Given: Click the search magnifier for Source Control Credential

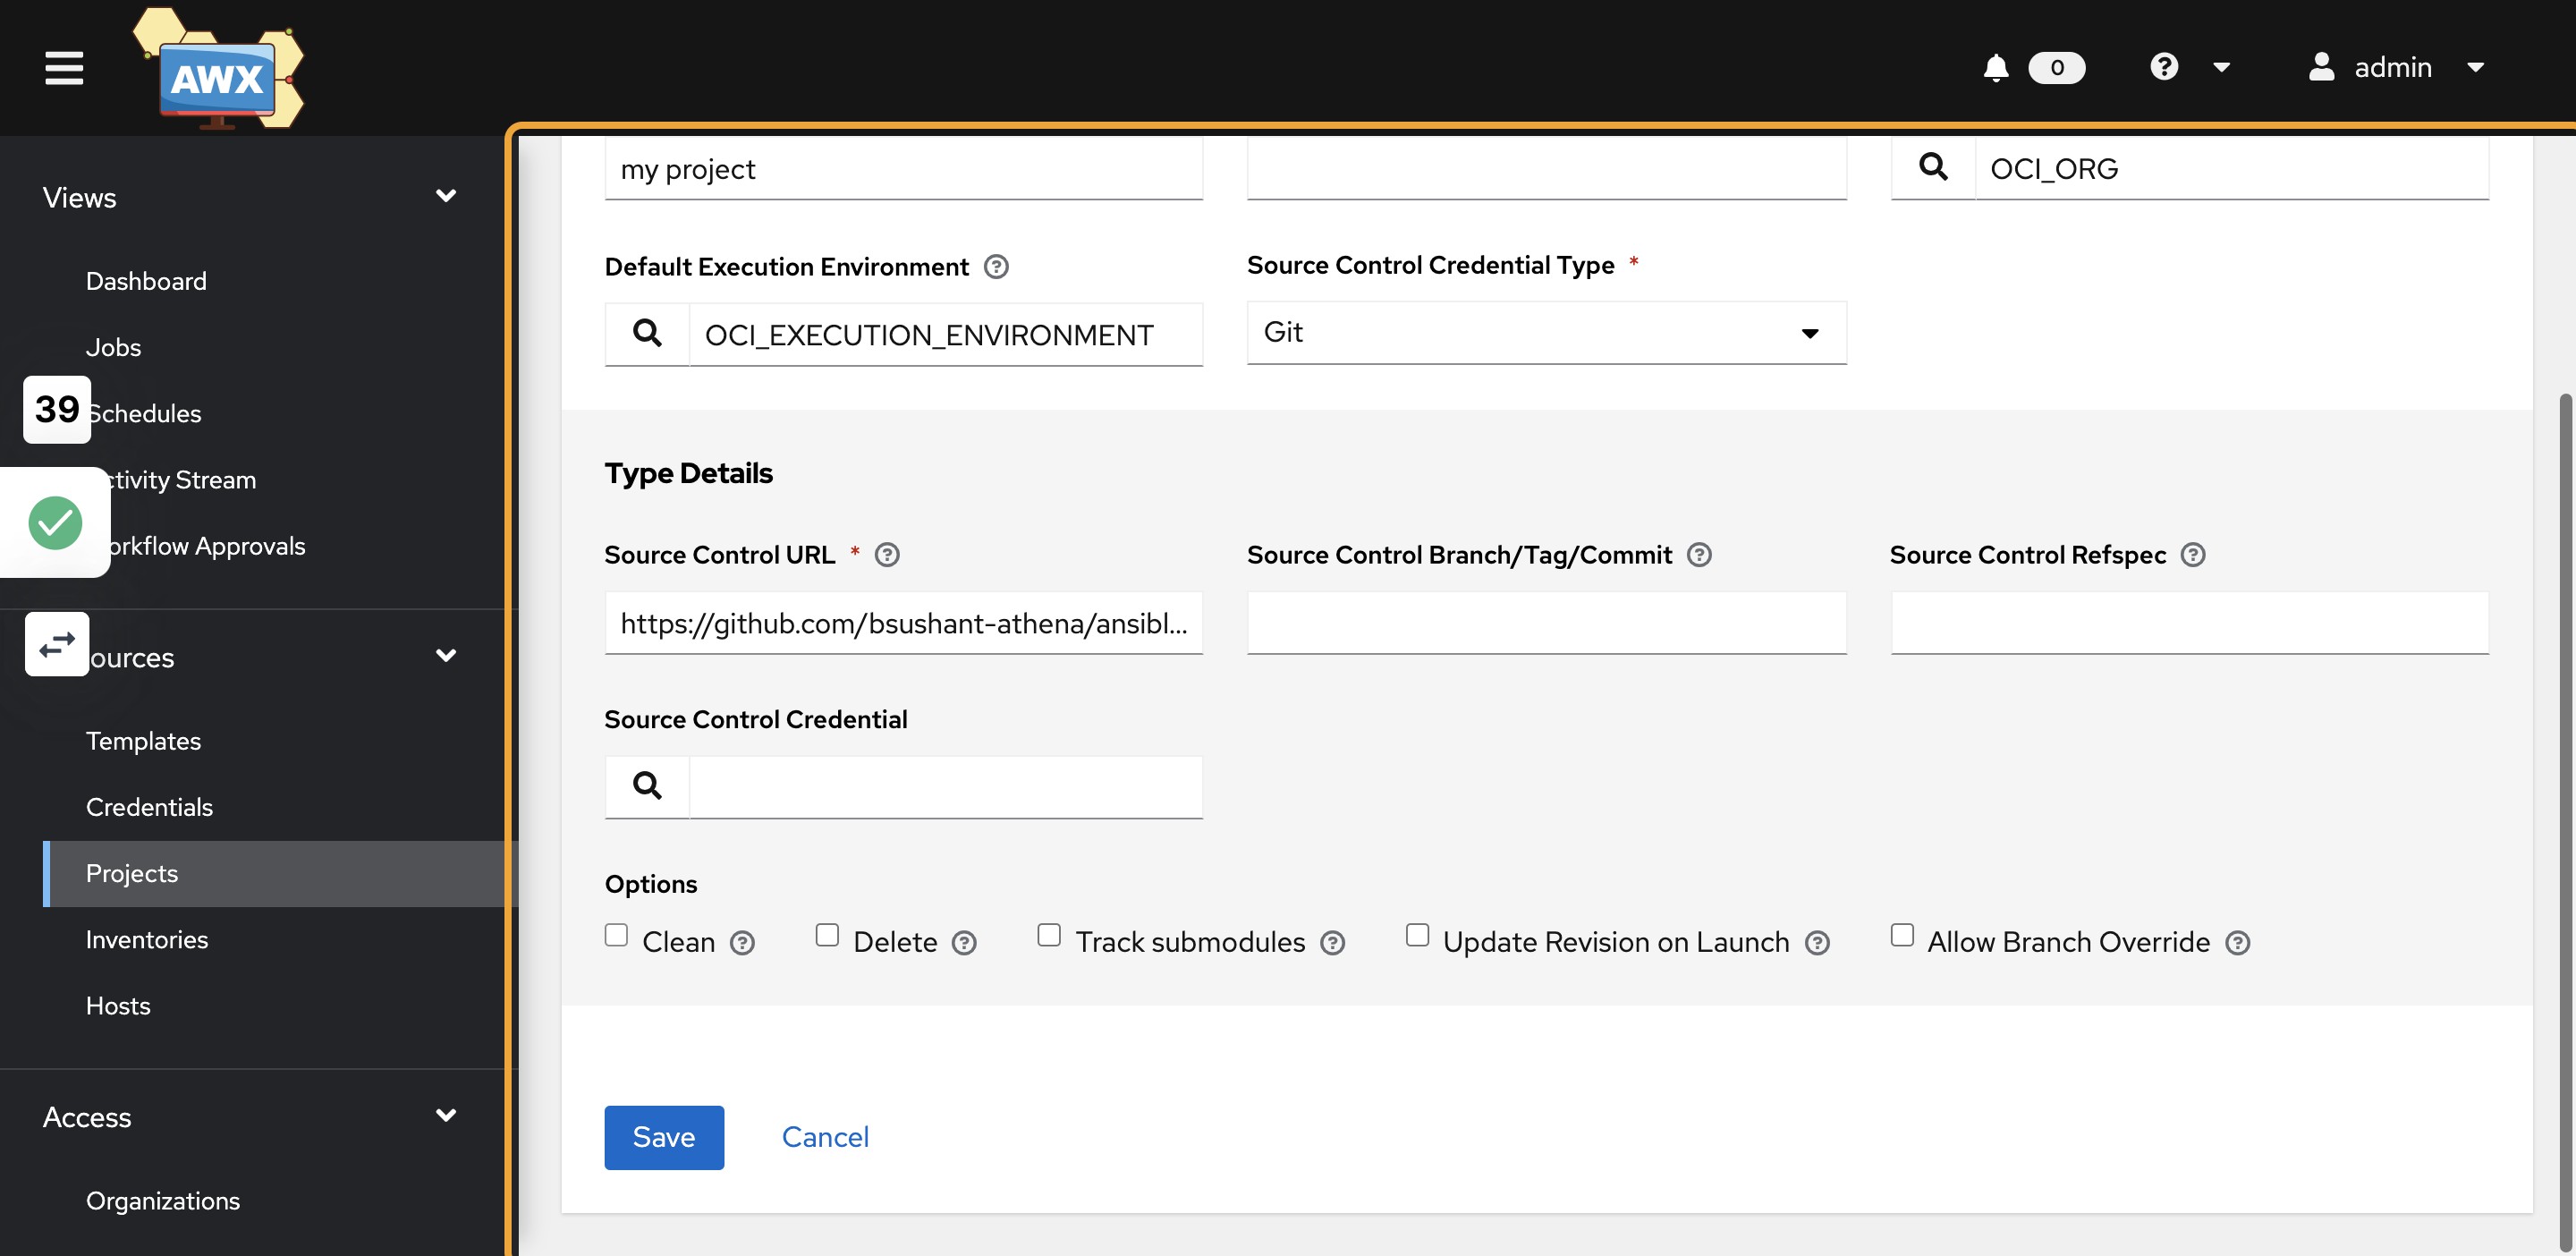Looking at the screenshot, I should [x=646, y=785].
